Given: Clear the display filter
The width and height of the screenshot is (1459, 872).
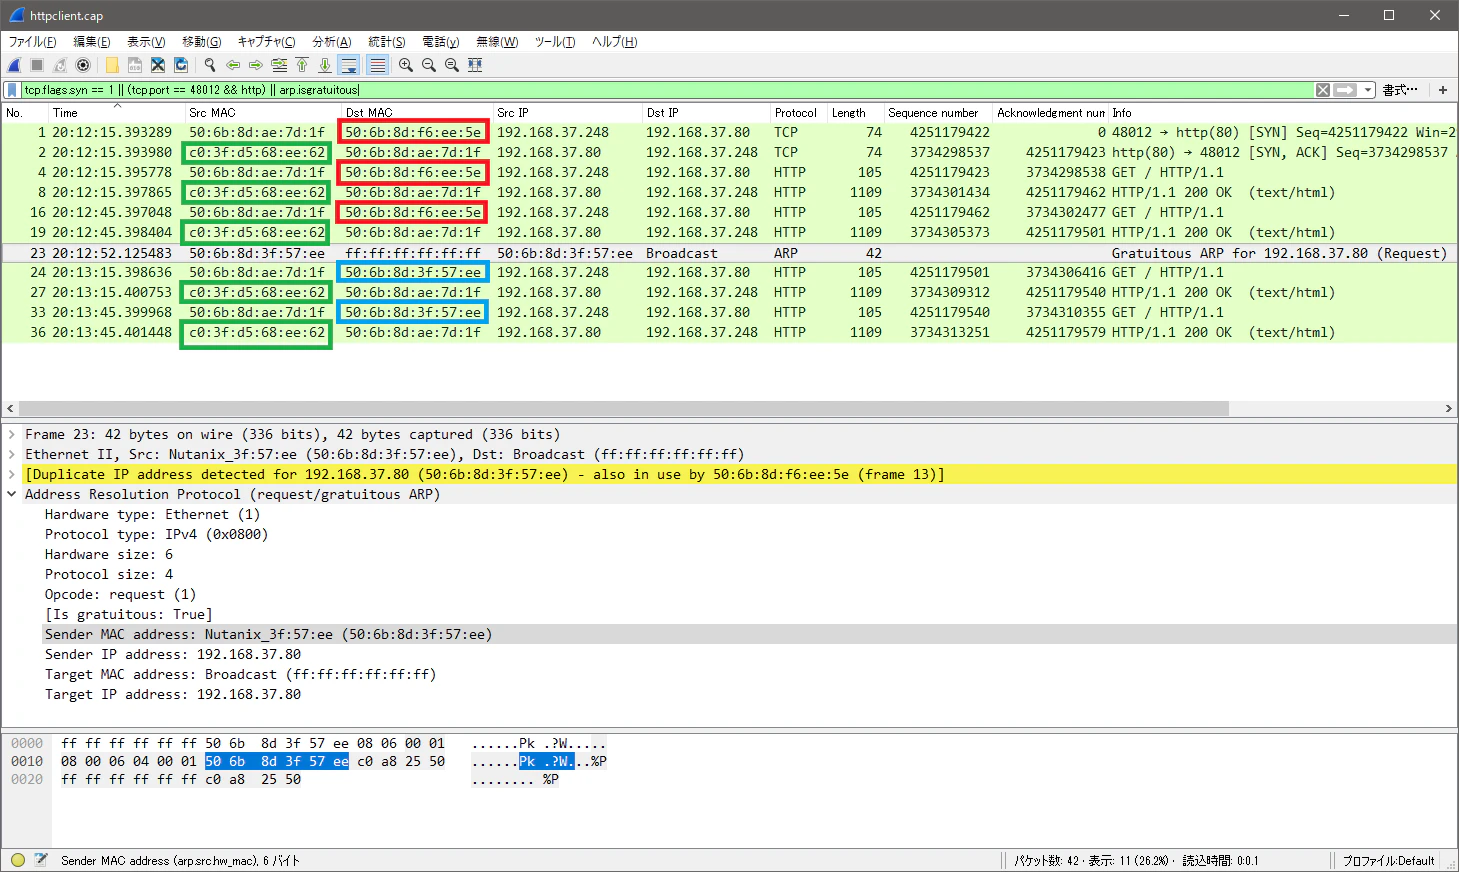Looking at the screenshot, I should click(1323, 90).
